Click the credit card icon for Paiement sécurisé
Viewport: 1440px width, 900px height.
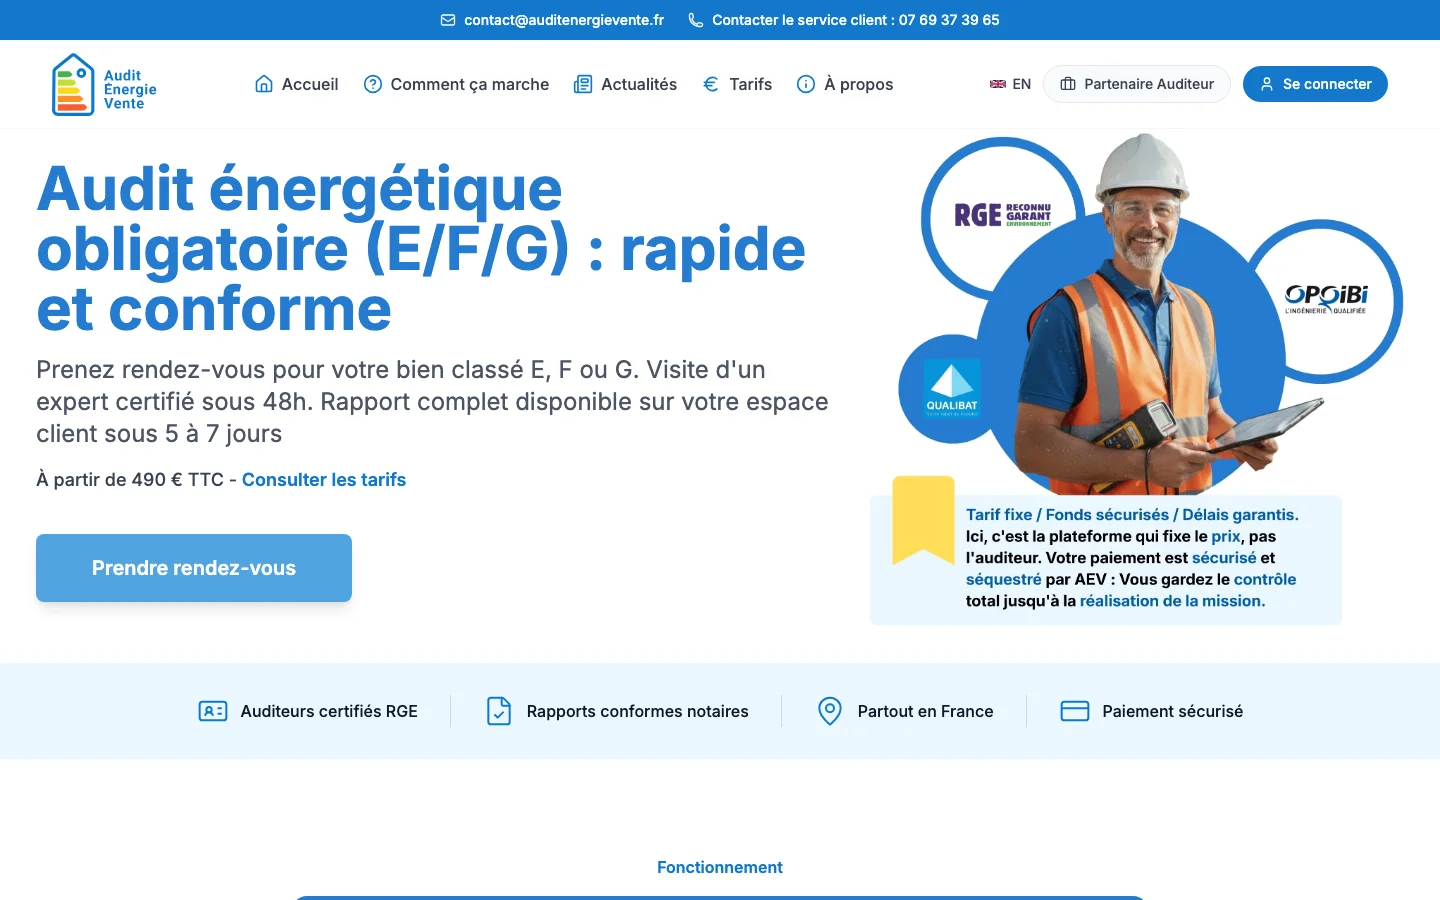coord(1075,711)
